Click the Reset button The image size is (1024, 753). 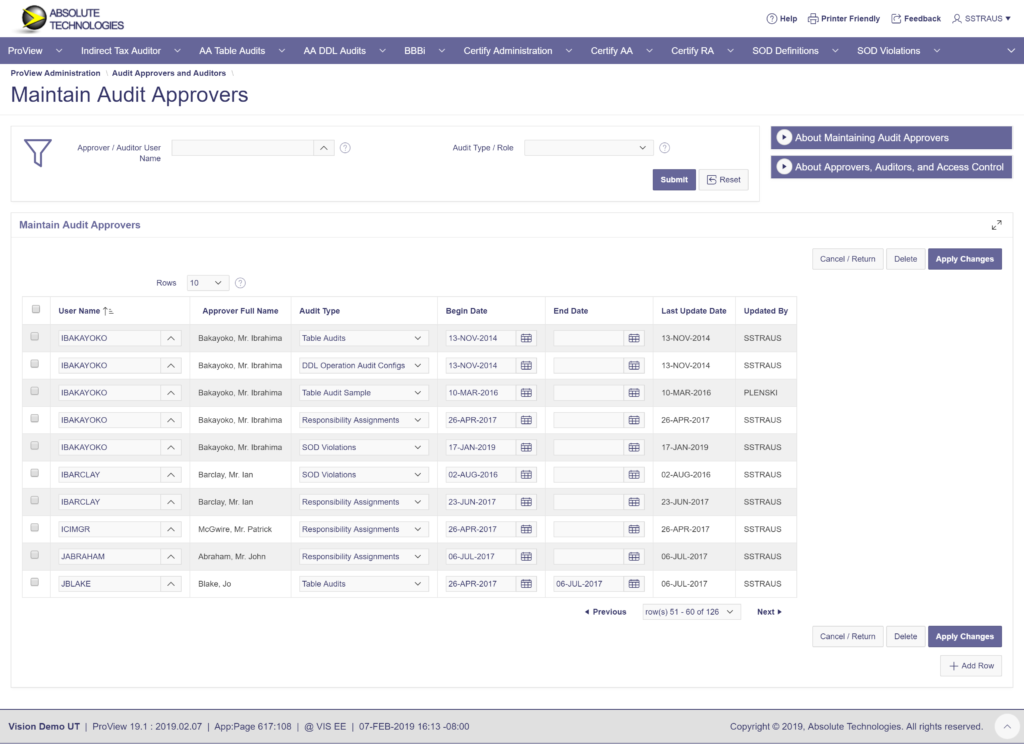point(724,180)
